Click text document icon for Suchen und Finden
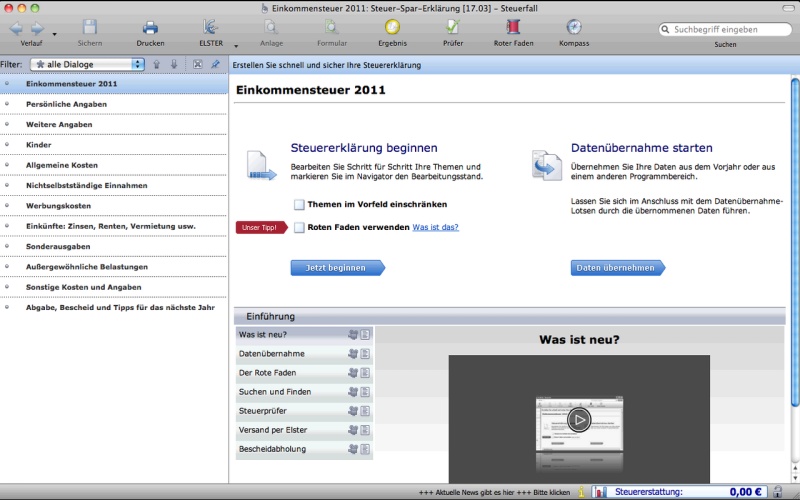The height and width of the screenshot is (500, 800). pyautogui.click(x=365, y=392)
